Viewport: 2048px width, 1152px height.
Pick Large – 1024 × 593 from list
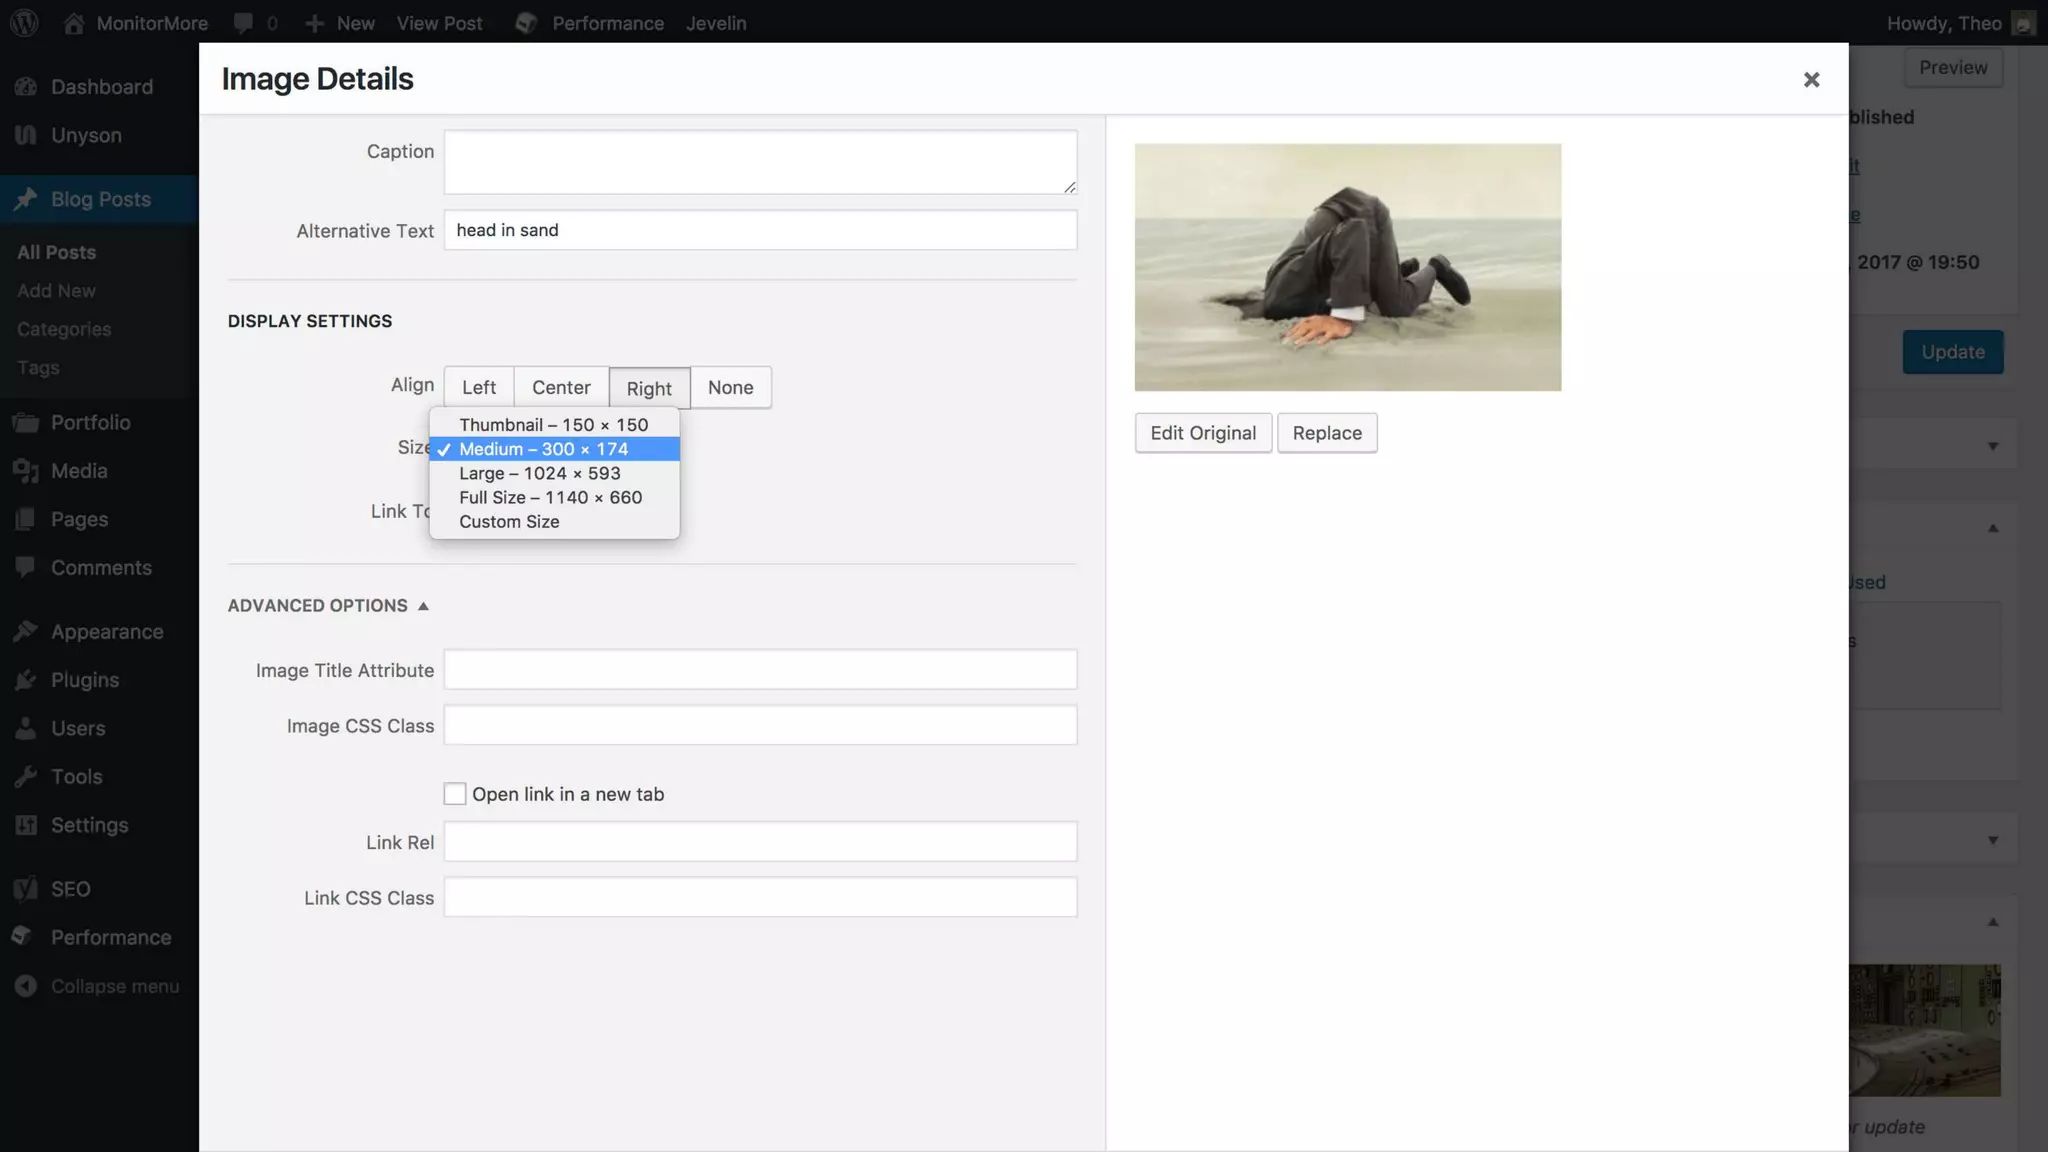coord(539,474)
